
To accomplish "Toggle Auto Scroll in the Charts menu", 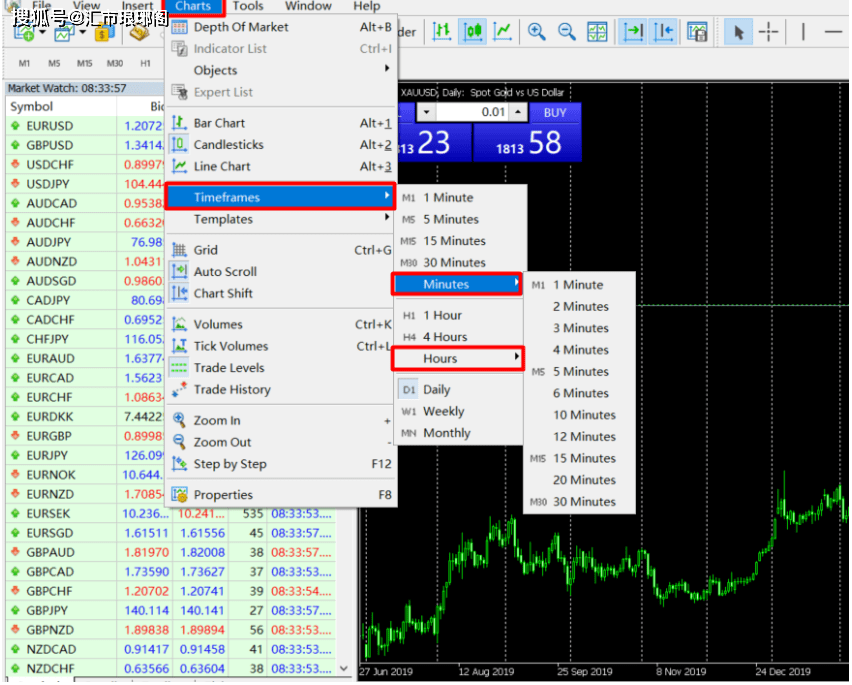I will [281, 272].
